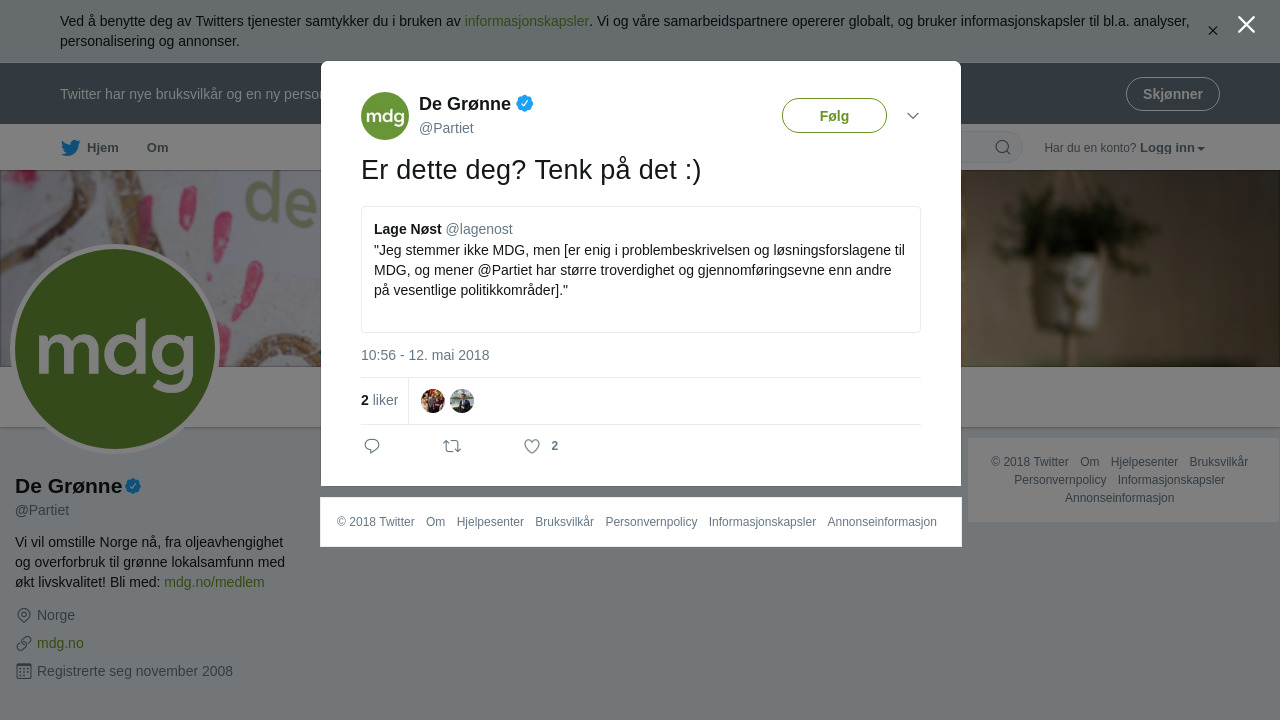Image resolution: width=1280 pixels, height=720 pixels.
Task: Click the Twitter bird Hjem icon
Action: pos(70,148)
